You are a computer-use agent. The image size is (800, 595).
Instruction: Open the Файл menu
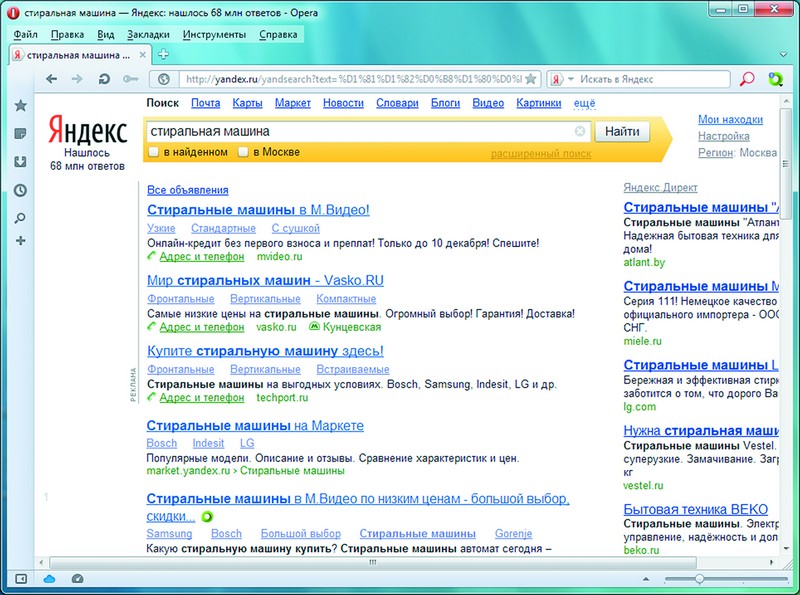(26, 34)
